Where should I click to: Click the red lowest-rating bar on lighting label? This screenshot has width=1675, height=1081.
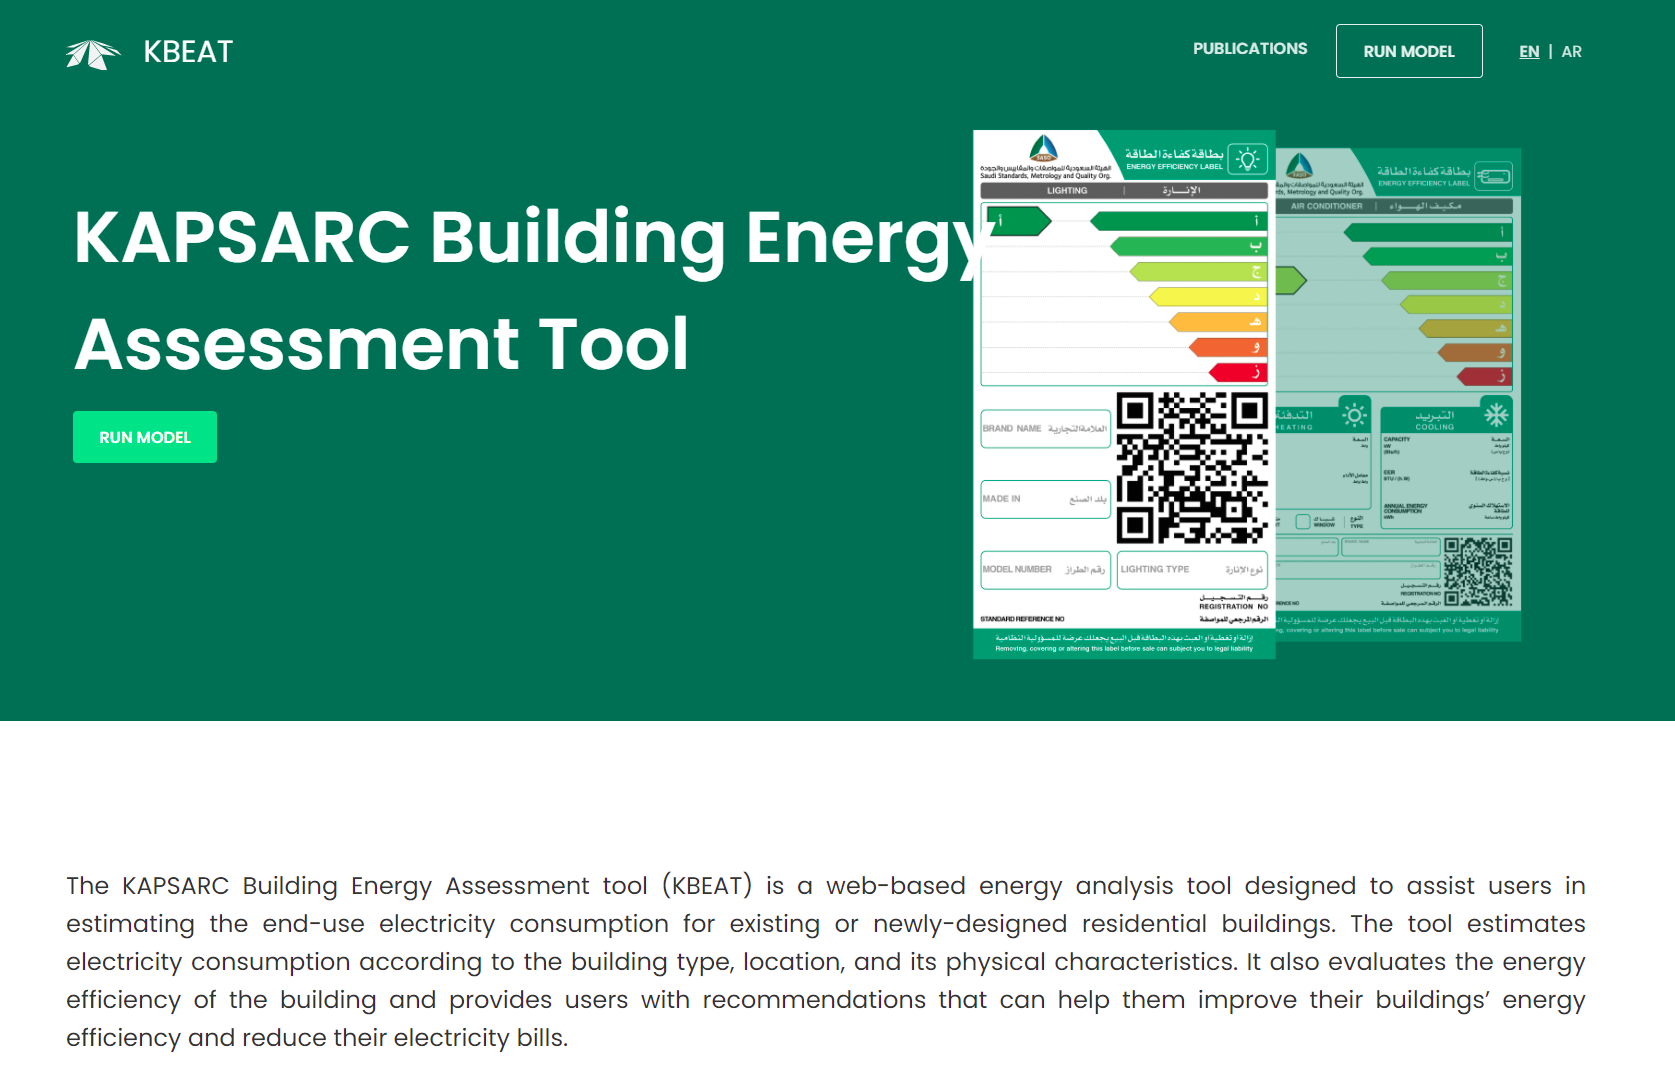pos(1239,372)
